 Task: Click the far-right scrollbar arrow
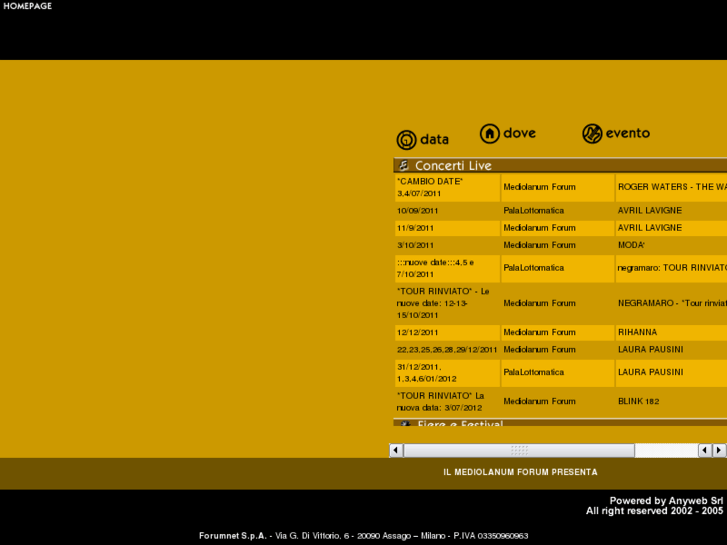[x=719, y=450]
